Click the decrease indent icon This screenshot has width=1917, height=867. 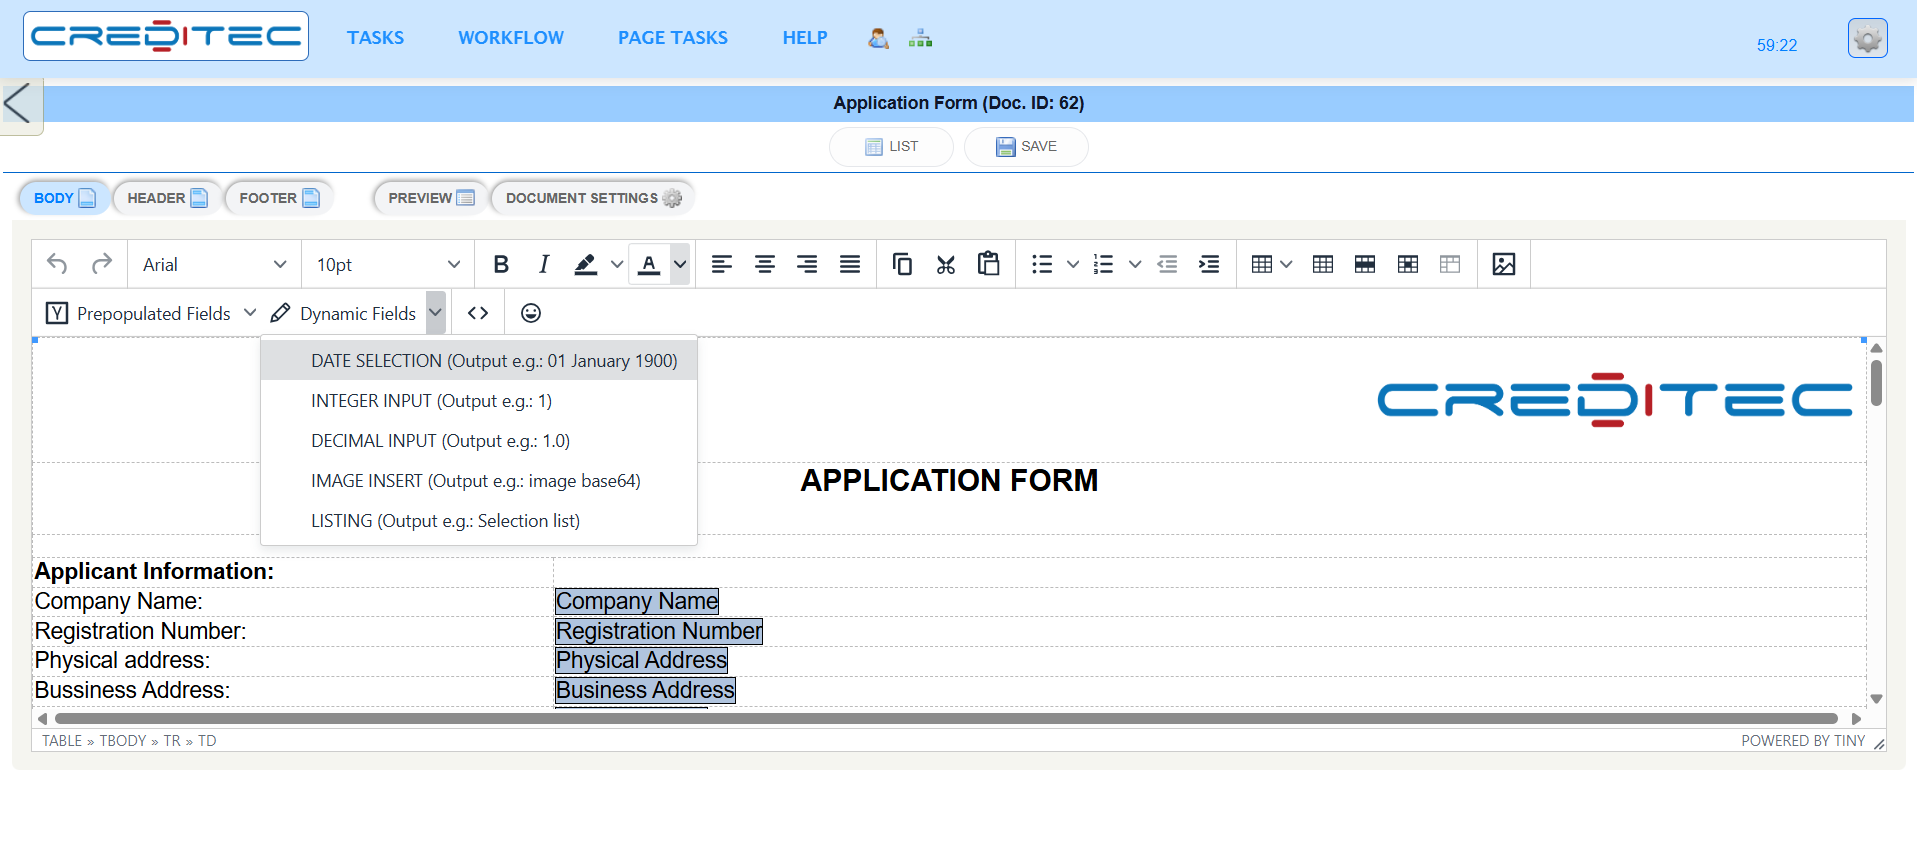tap(1167, 264)
